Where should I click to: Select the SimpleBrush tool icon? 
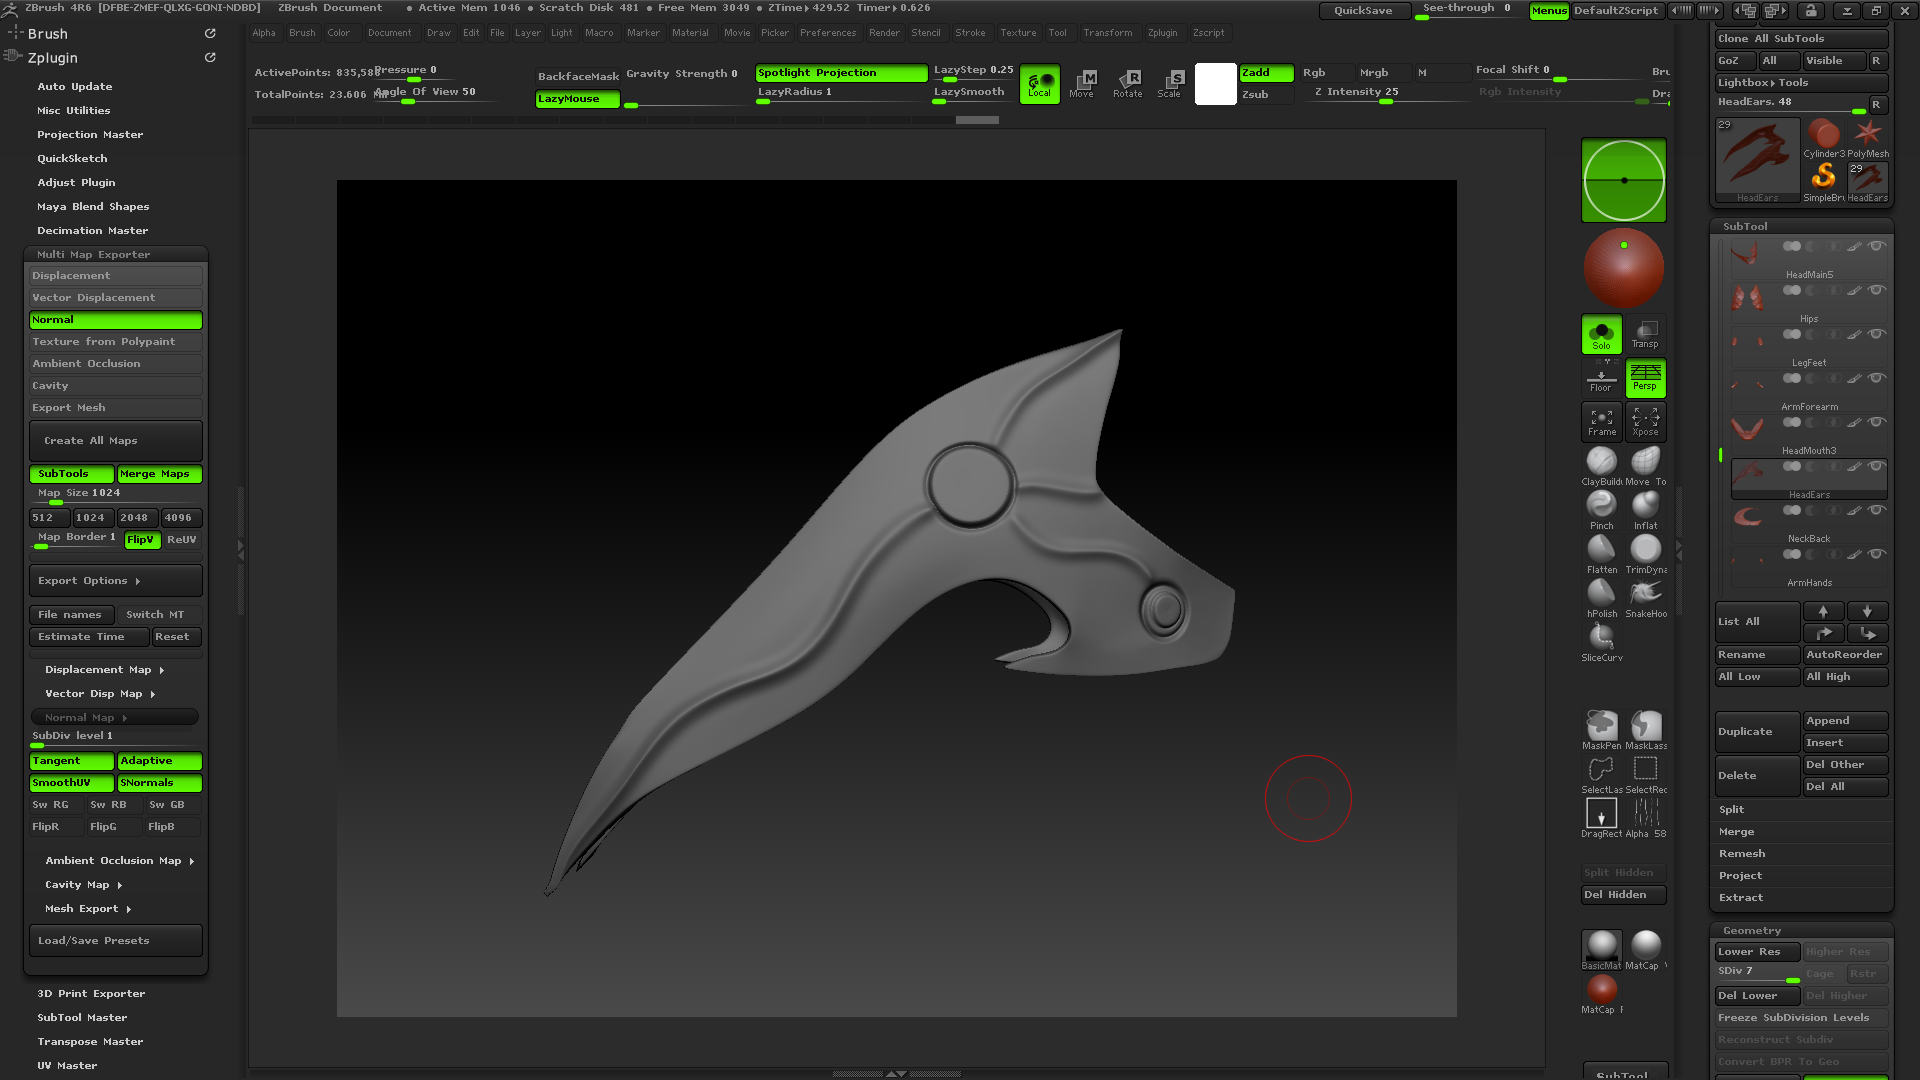click(1823, 179)
